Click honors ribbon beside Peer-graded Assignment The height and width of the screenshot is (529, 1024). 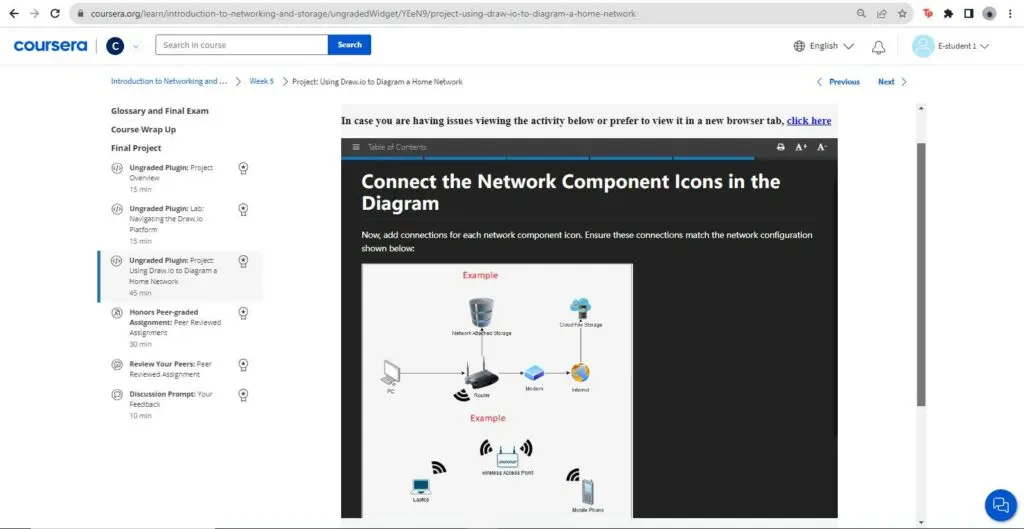click(x=243, y=313)
